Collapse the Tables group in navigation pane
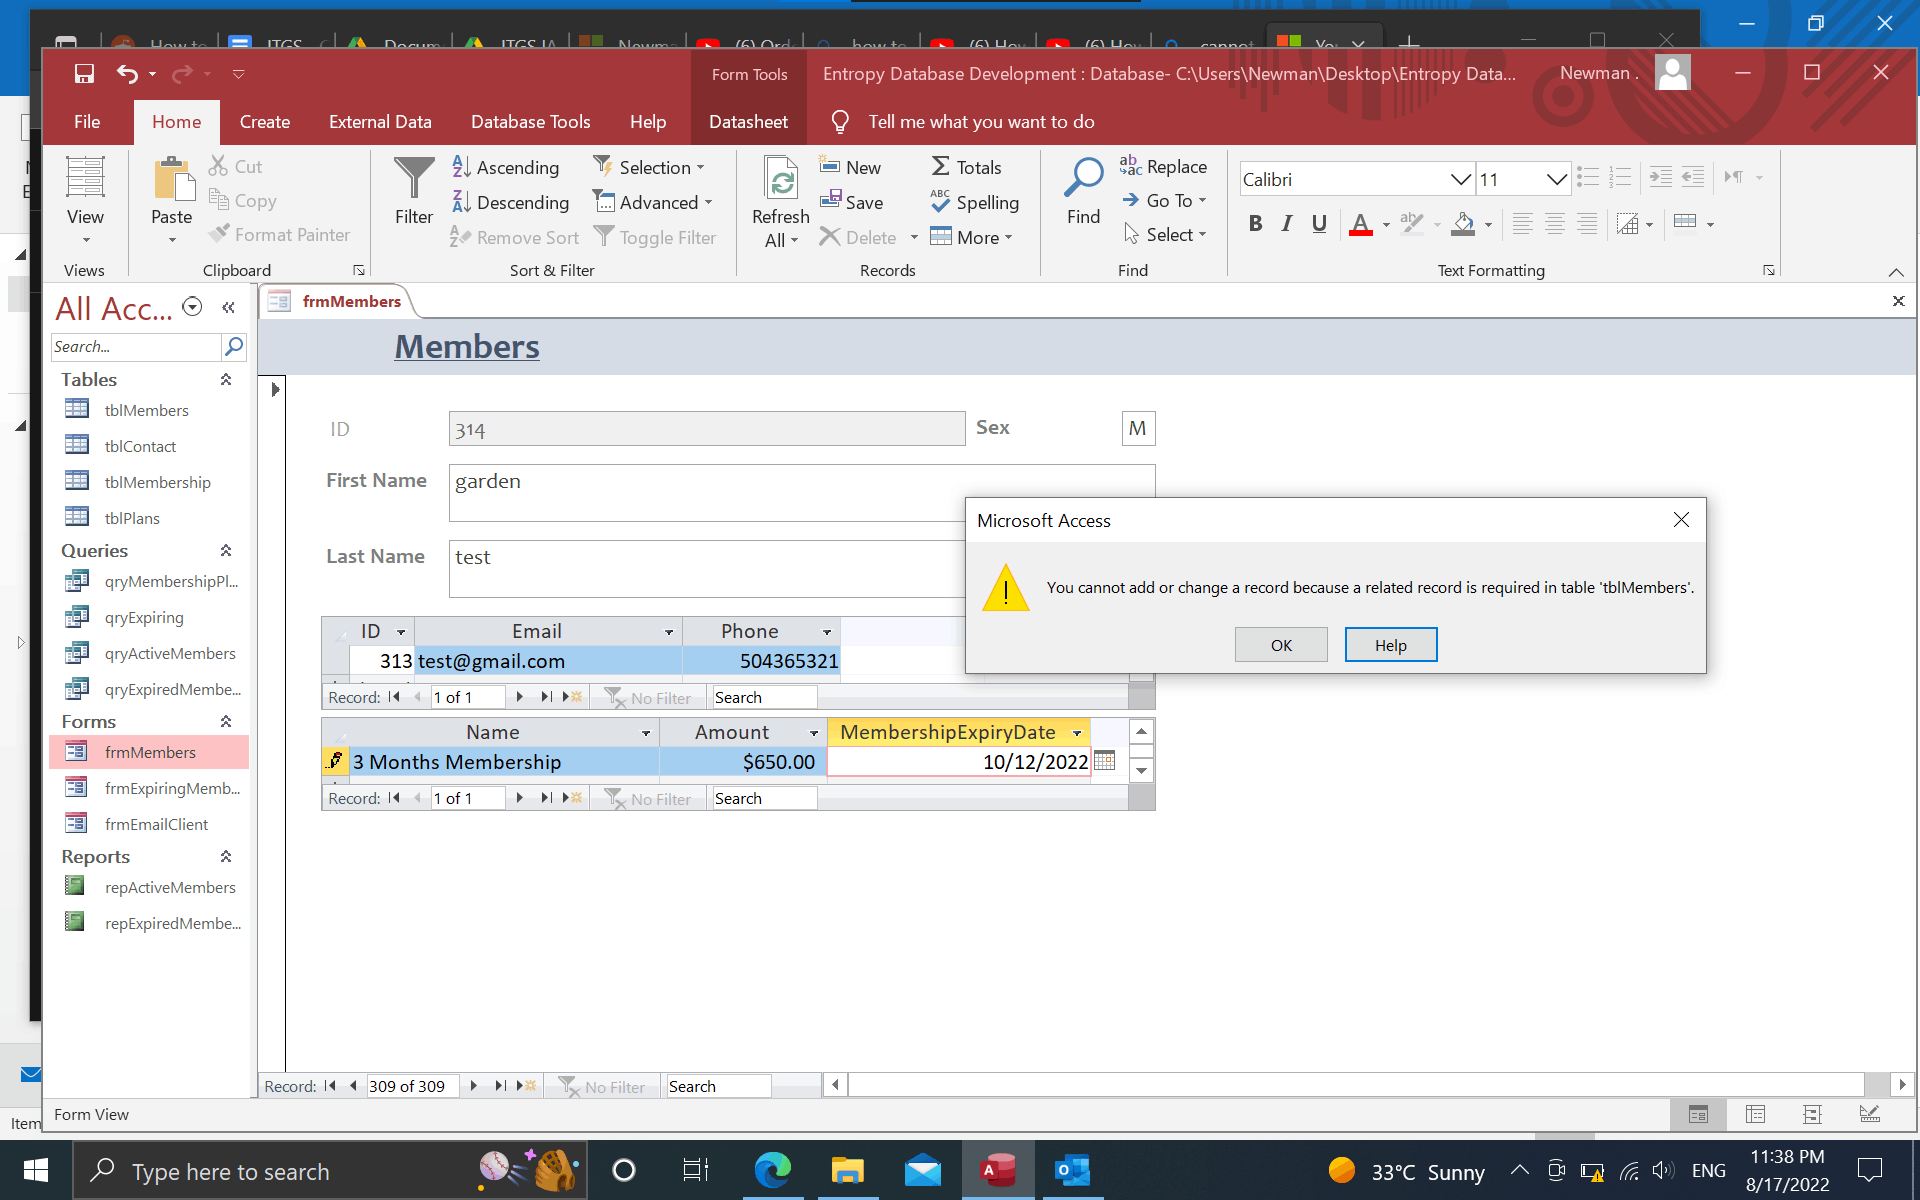The height and width of the screenshot is (1200, 1920). click(x=226, y=380)
